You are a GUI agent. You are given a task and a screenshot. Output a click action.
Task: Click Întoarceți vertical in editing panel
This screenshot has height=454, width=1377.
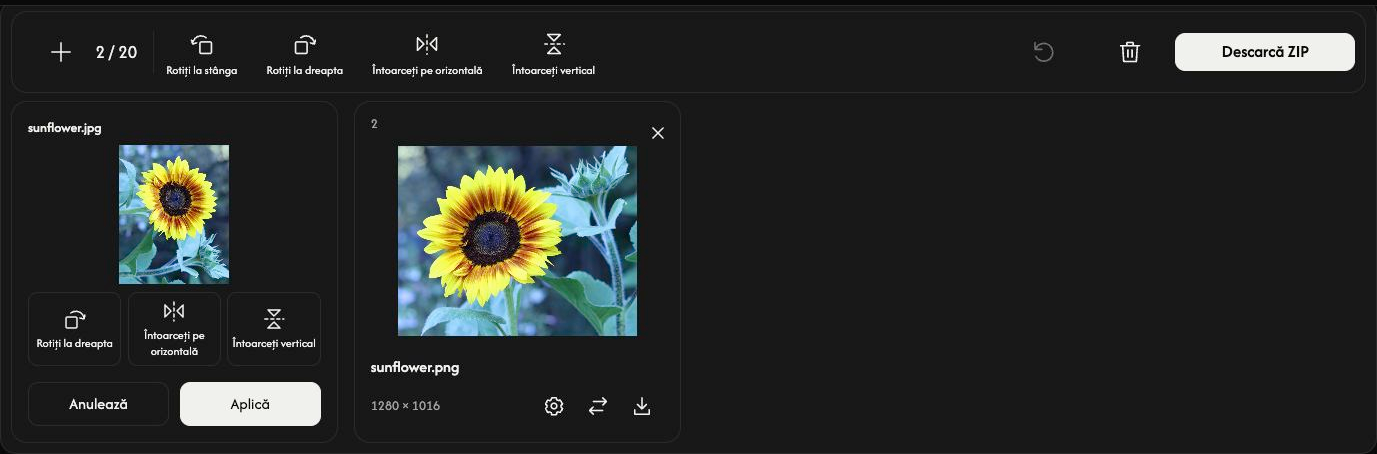(274, 329)
